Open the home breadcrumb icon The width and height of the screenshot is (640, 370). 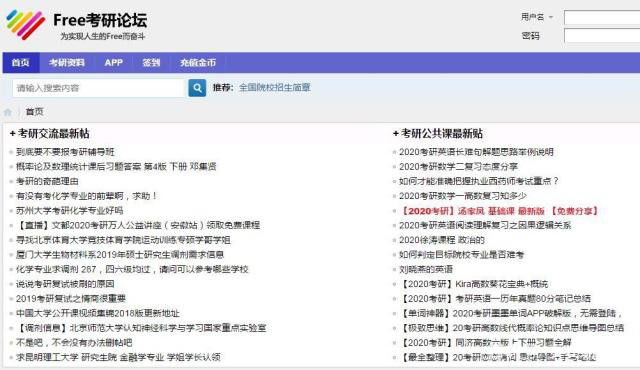(x=8, y=112)
